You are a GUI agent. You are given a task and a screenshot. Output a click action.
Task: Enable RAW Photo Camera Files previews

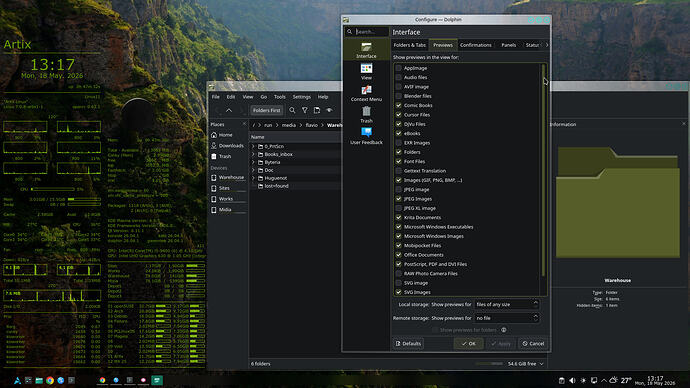coord(399,274)
